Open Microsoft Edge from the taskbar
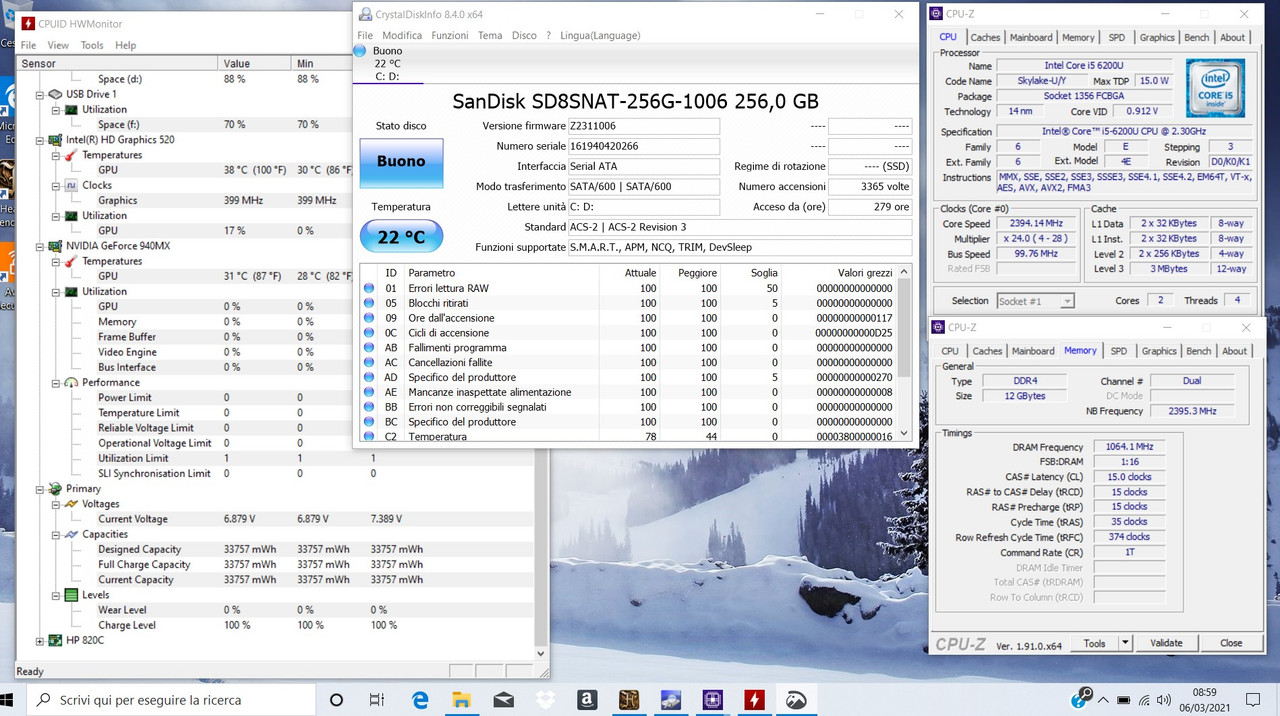The image size is (1280, 716). click(420, 699)
